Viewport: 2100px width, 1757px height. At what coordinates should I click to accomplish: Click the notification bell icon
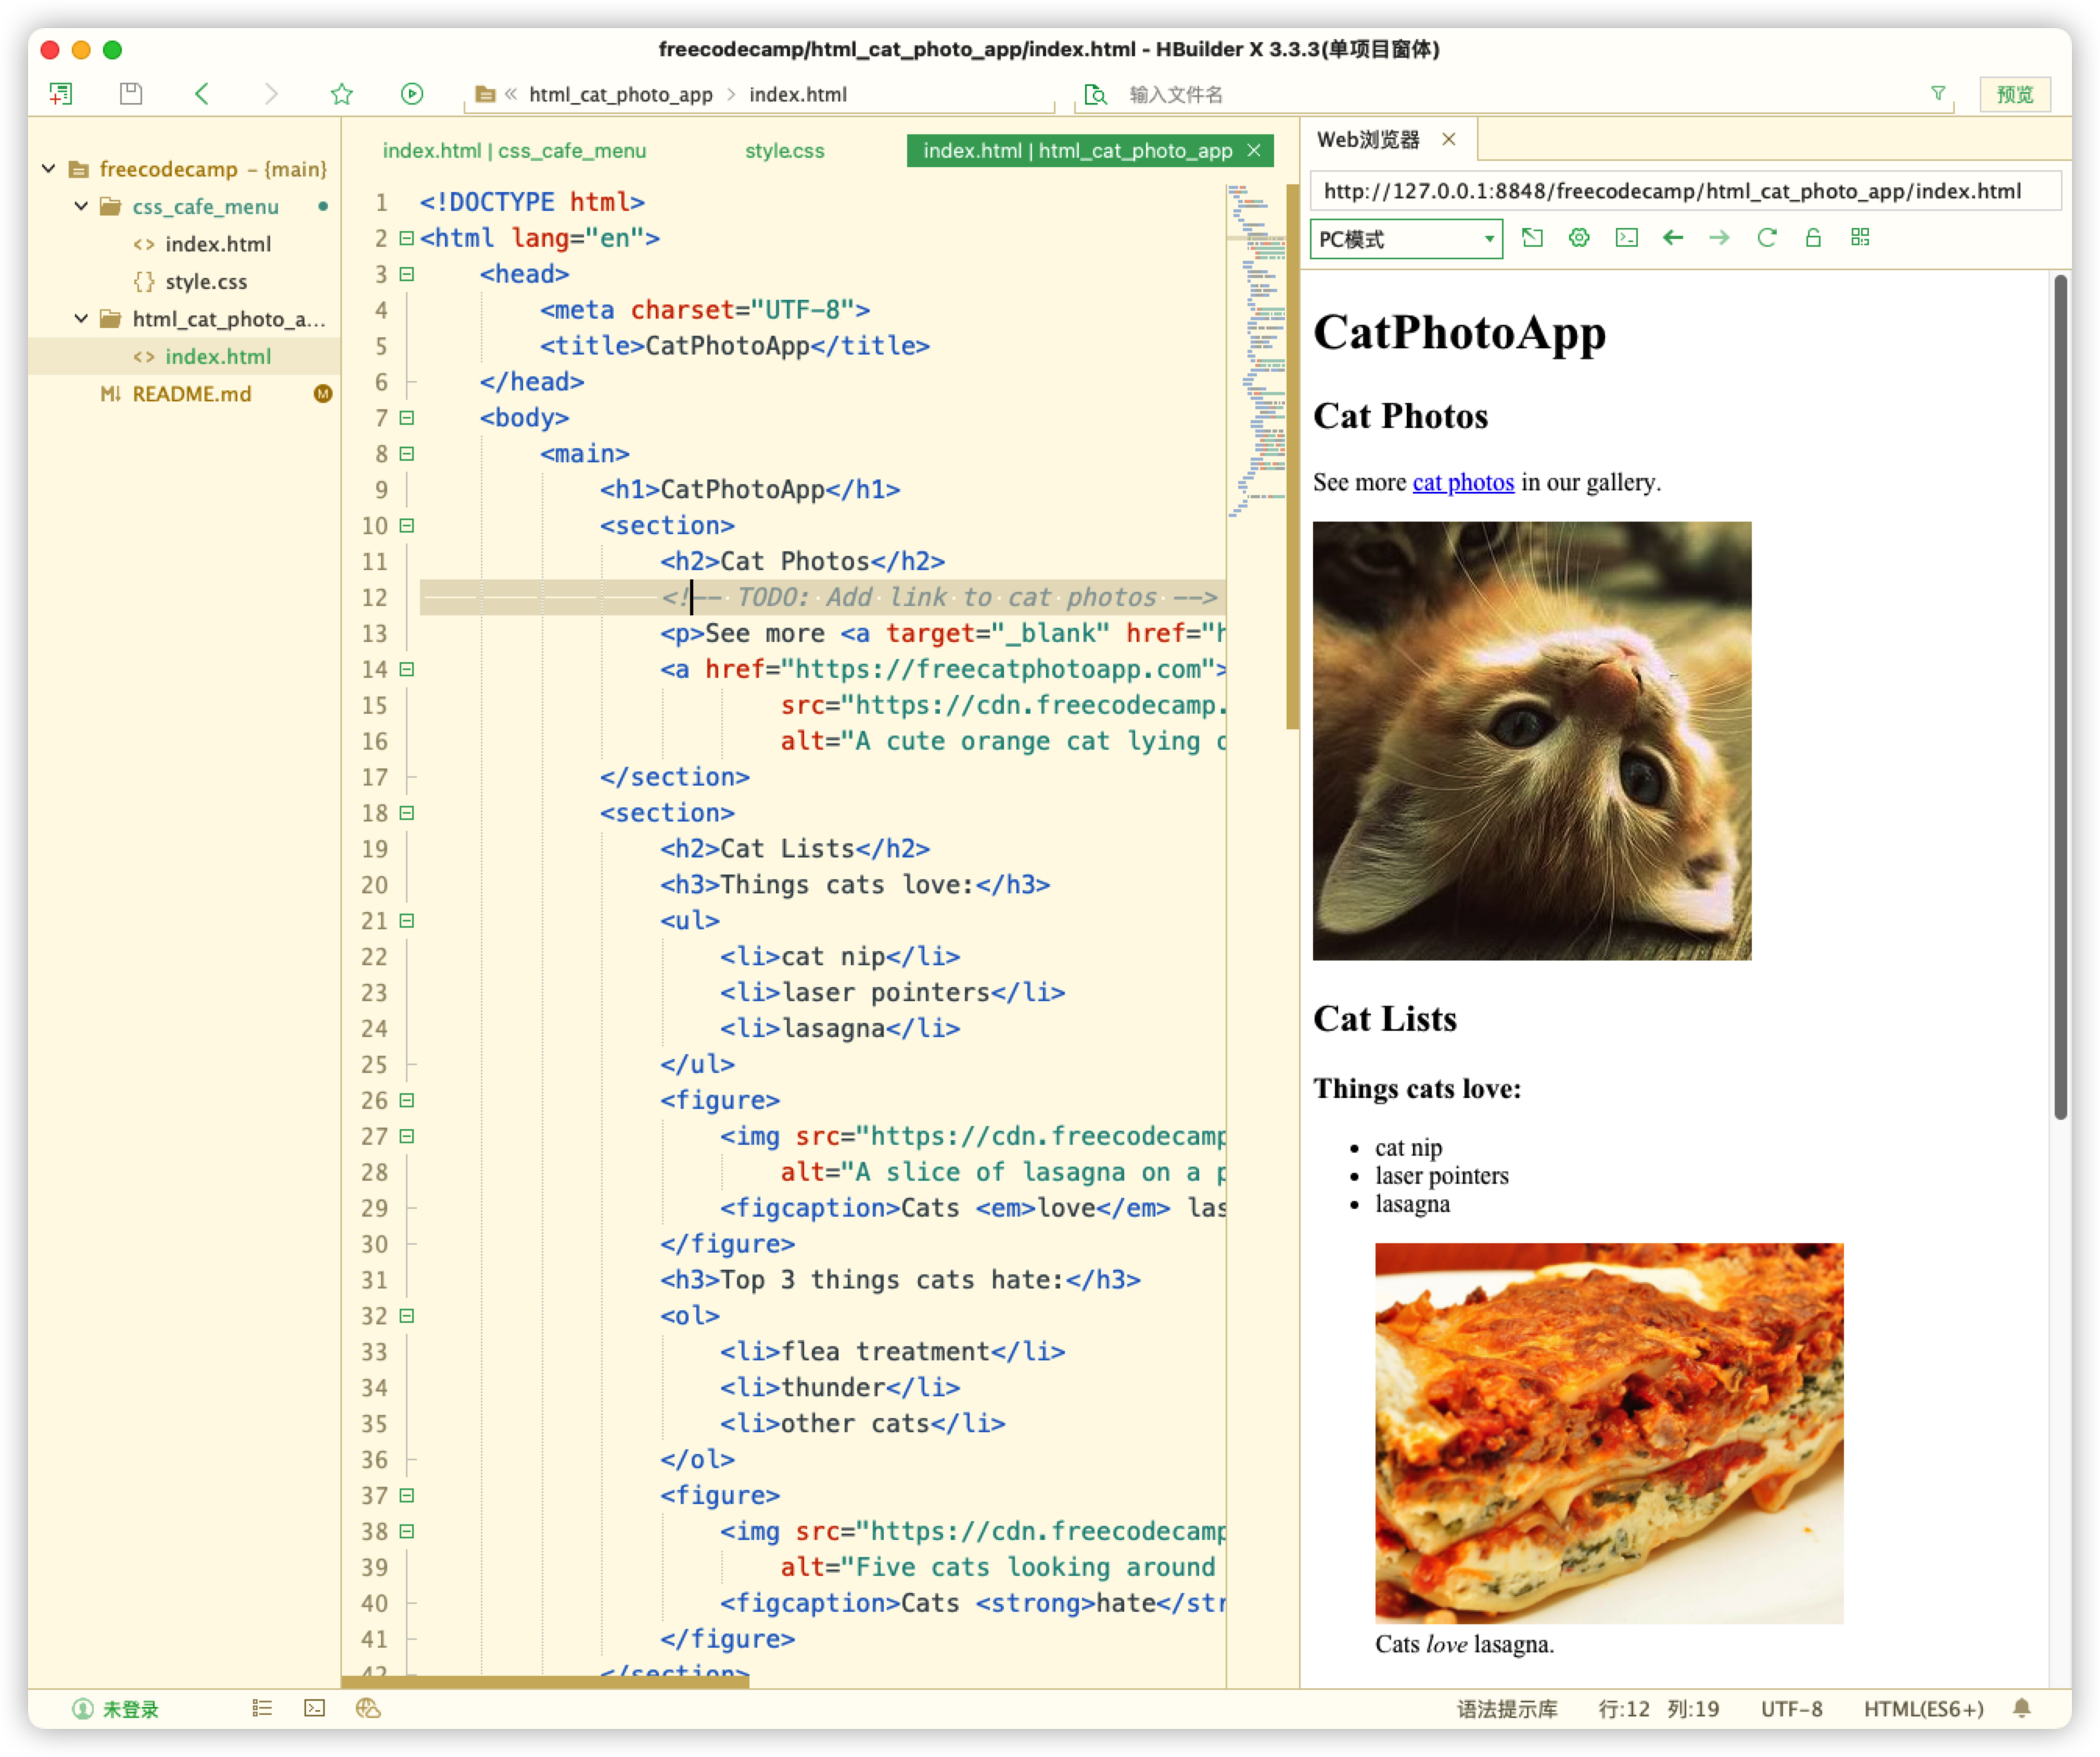click(2022, 1709)
